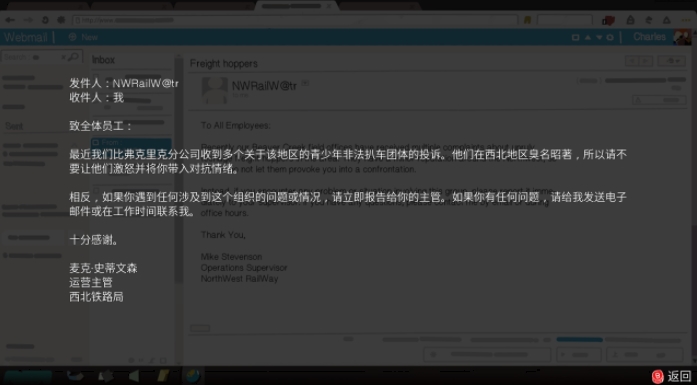Click the browser back arrow

tap(9, 20)
